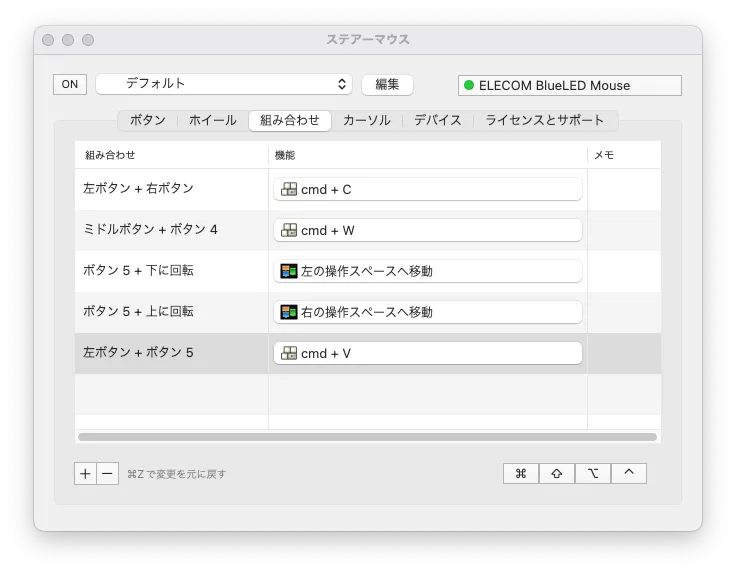The image size is (736, 573).
Task: Click the keyboard icon beside cmd + V
Action: pyautogui.click(x=289, y=353)
